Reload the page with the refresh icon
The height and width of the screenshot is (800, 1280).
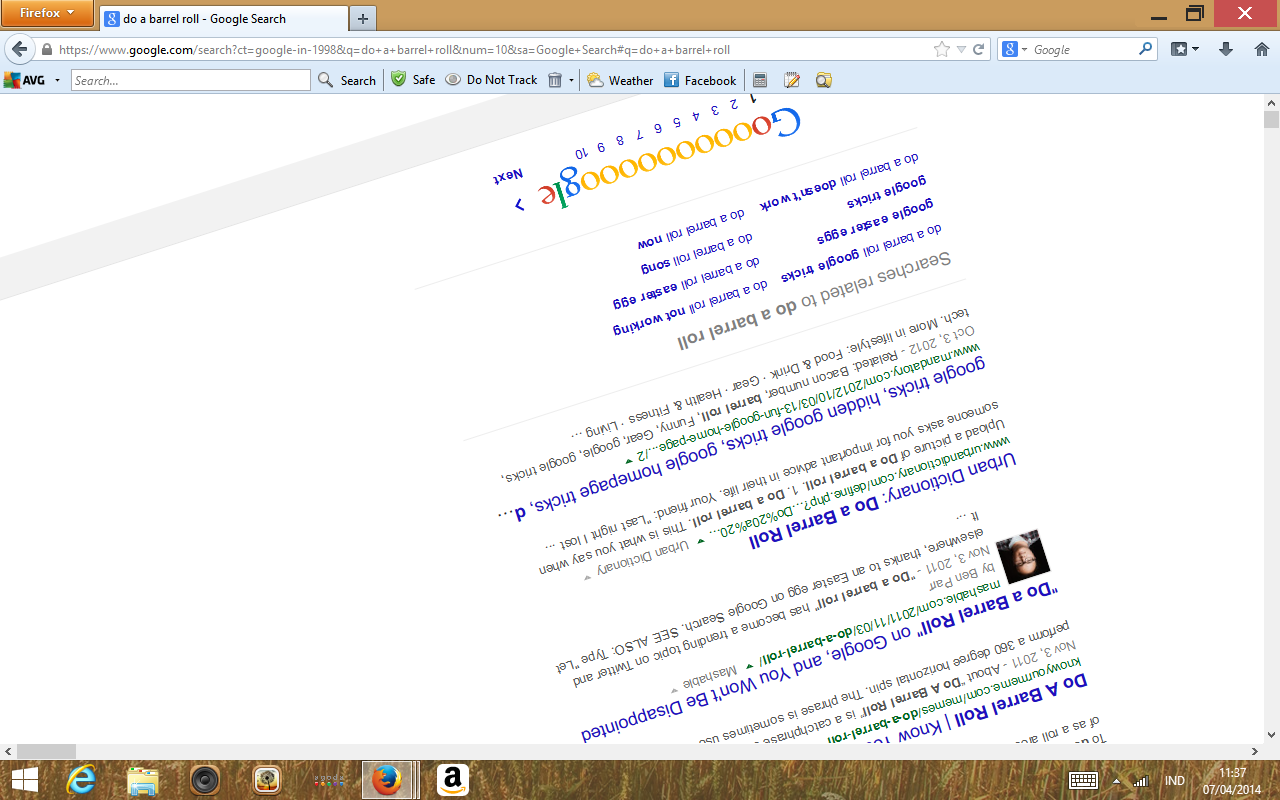pos(979,49)
